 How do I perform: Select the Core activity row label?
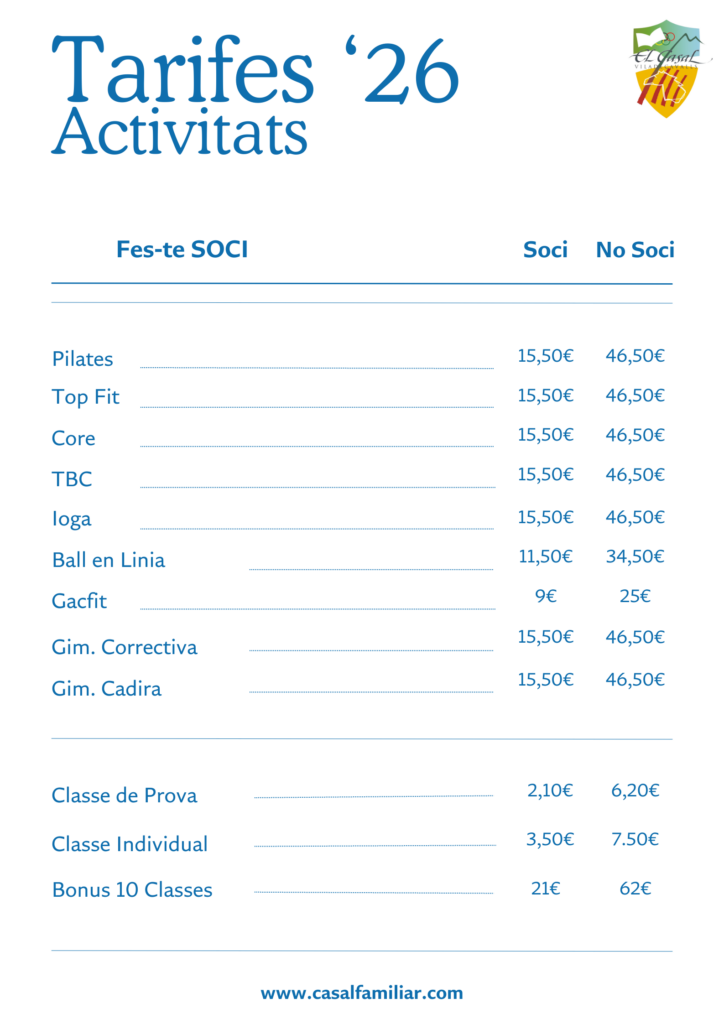(x=74, y=438)
